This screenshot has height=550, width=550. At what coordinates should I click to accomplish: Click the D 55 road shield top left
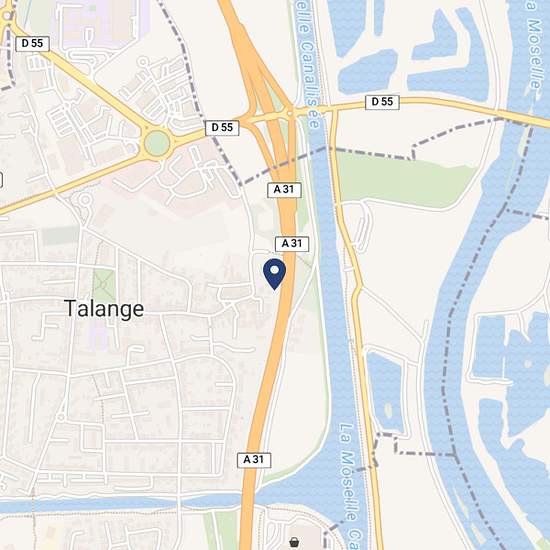pyautogui.click(x=32, y=43)
